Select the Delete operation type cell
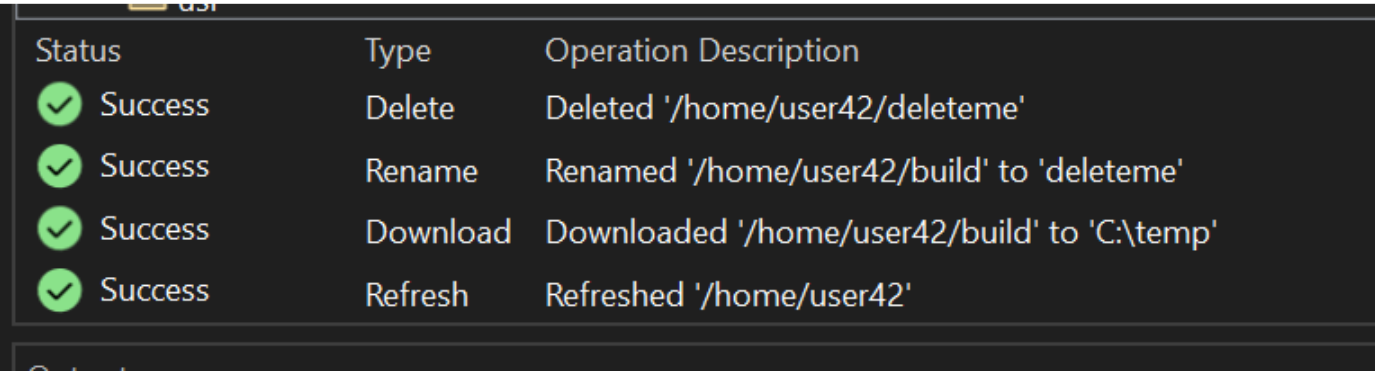Viewport: 1375px width, 376px height. click(x=410, y=108)
